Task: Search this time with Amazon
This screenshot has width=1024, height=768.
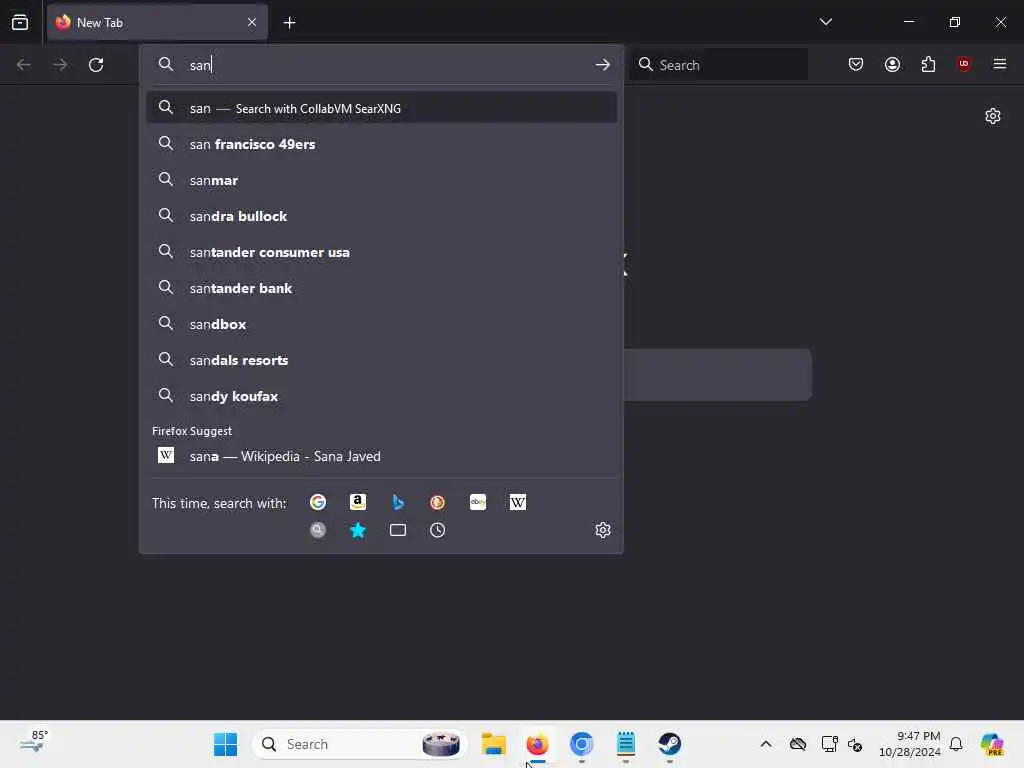Action: [x=358, y=502]
